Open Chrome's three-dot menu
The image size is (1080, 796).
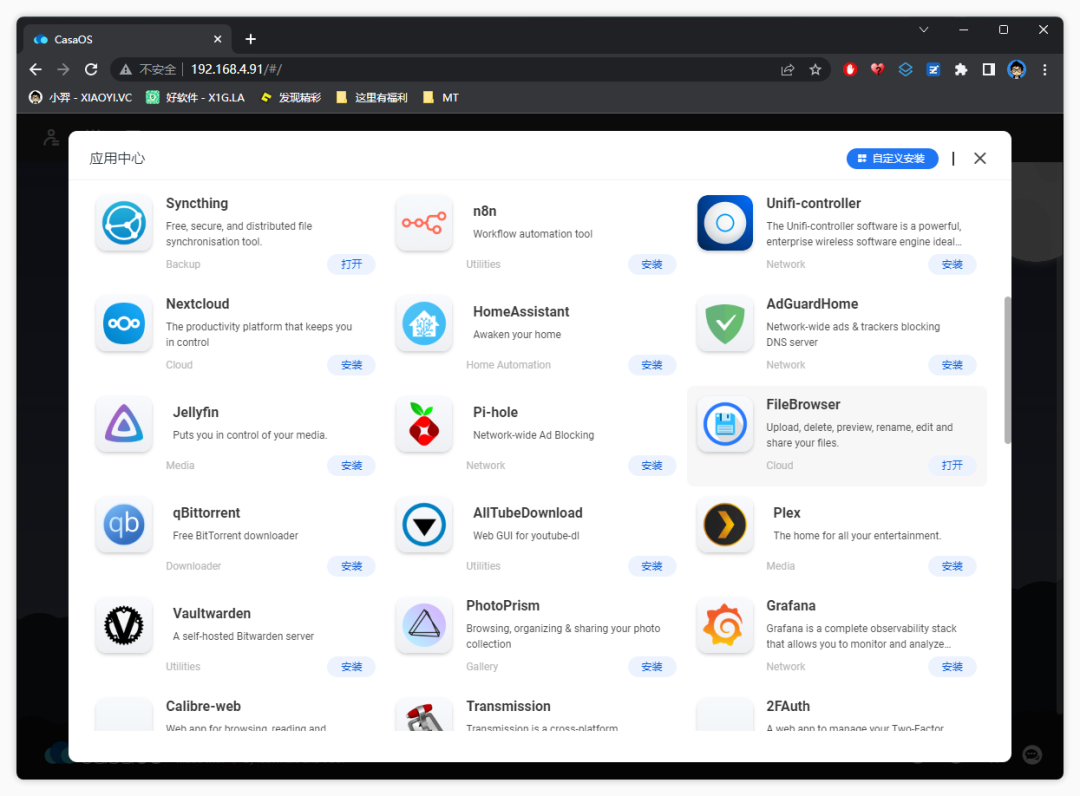(x=1045, y=70)
